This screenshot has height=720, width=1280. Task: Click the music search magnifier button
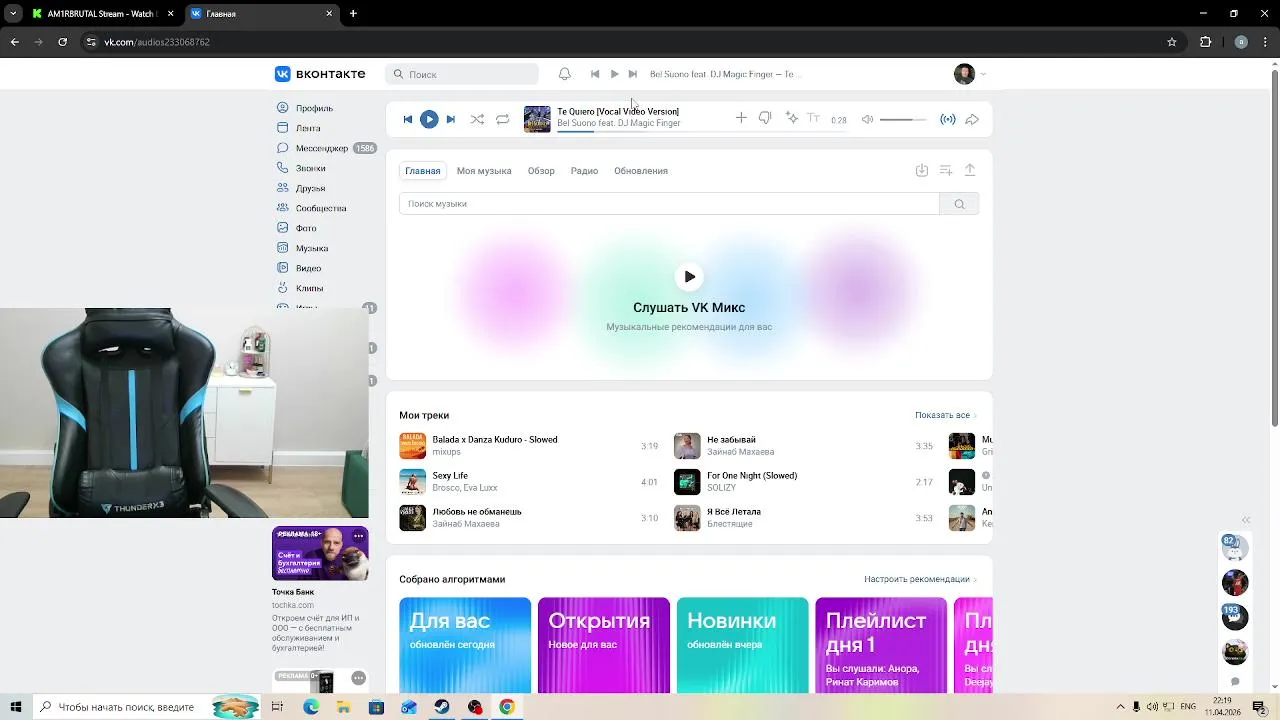[x=959, y=204]
